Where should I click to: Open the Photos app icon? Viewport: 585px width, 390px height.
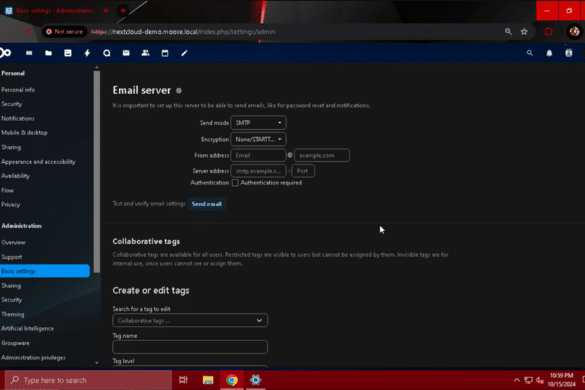pyautogui.click(x=68, y=53)
